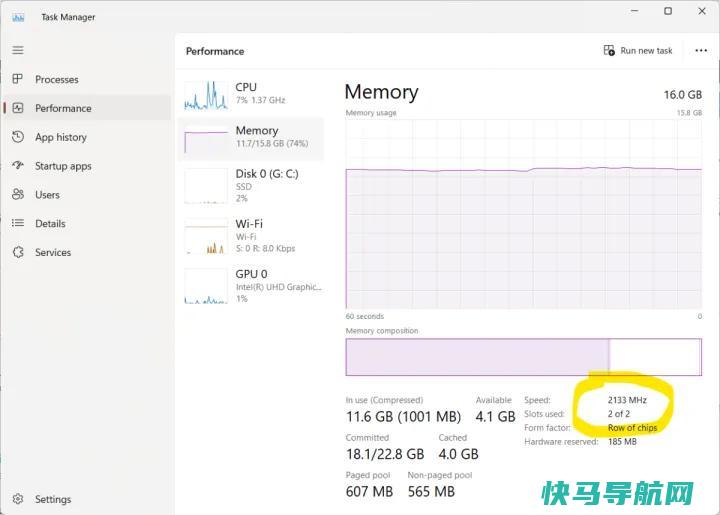
Task: Click the 607 MB Paged pool value
Action: tap(369, 492)
